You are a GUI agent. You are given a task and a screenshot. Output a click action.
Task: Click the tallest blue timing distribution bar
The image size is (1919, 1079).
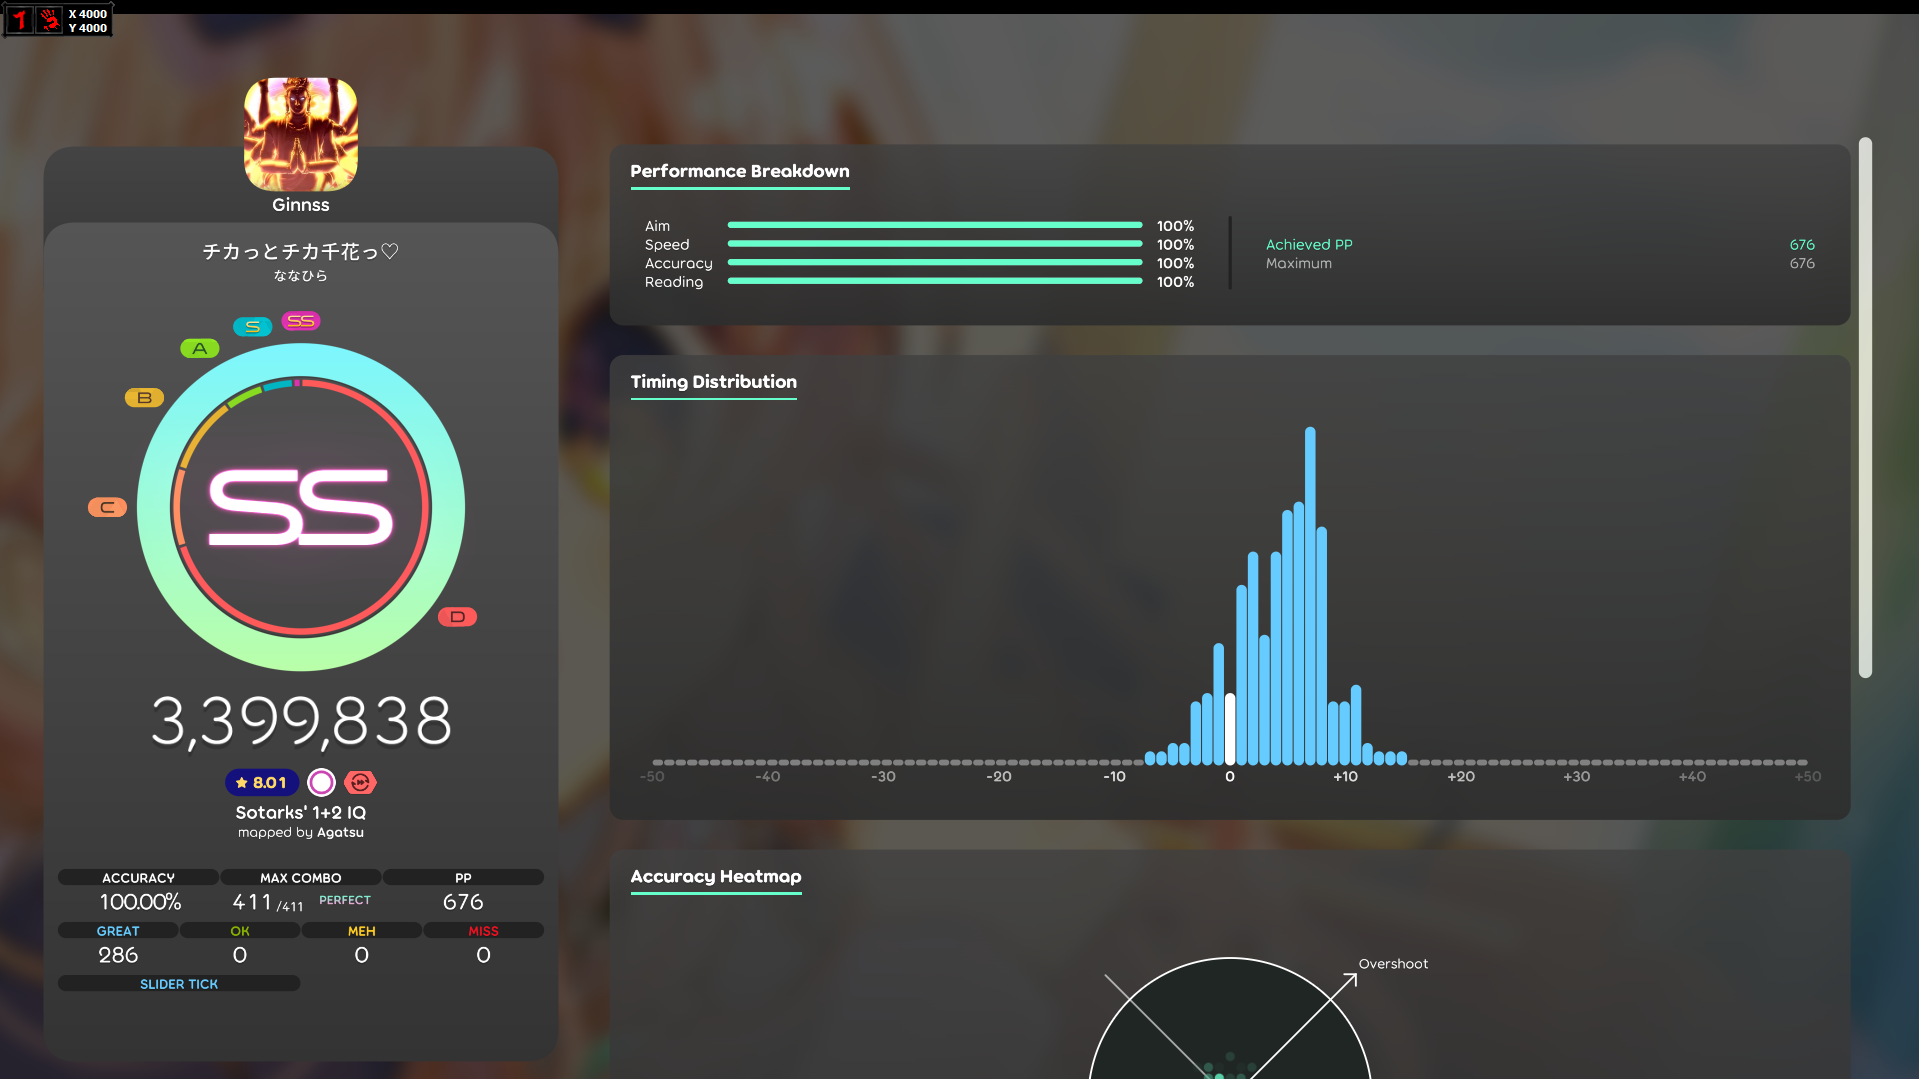[1310, 596]
